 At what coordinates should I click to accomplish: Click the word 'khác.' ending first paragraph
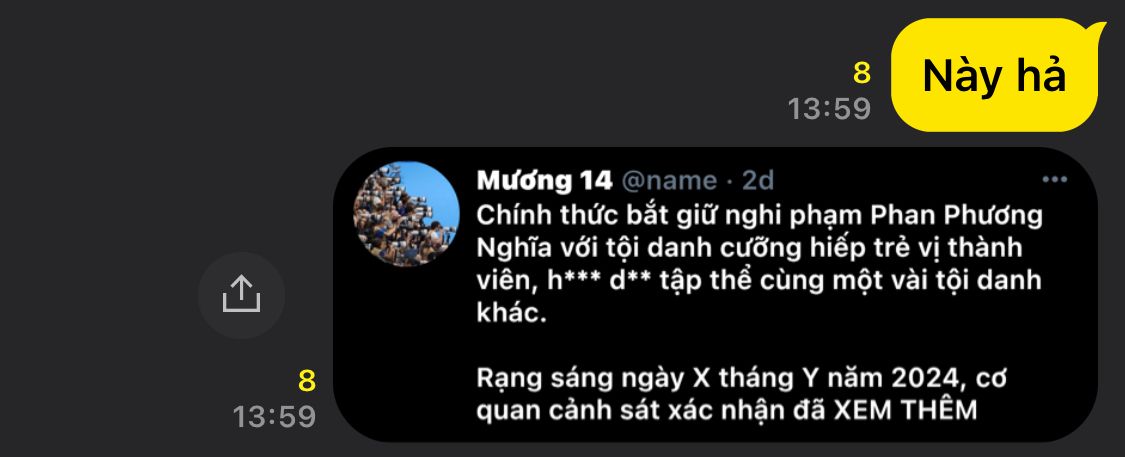[512, 314]
